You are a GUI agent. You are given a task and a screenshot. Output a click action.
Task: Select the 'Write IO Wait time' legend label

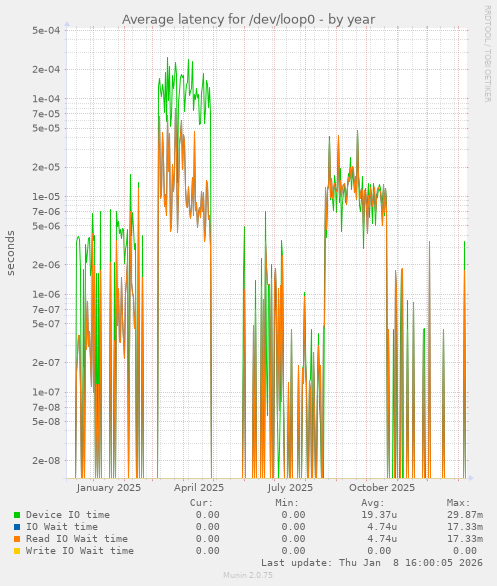[x=80, y=550]
